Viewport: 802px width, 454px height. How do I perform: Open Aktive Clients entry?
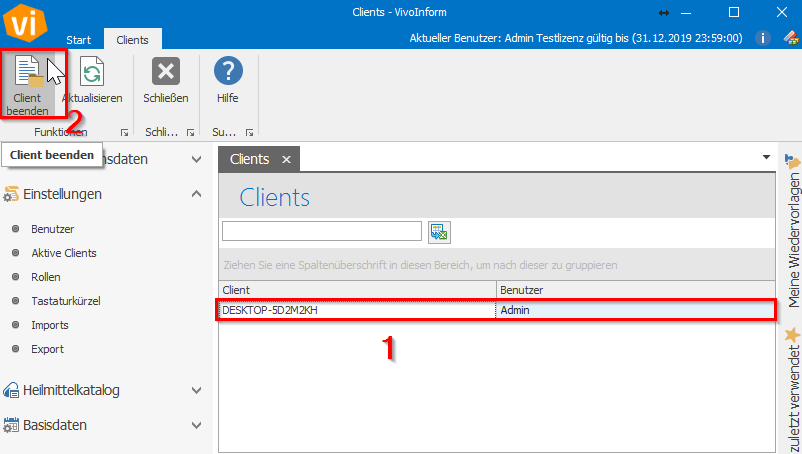click(64, 253)
